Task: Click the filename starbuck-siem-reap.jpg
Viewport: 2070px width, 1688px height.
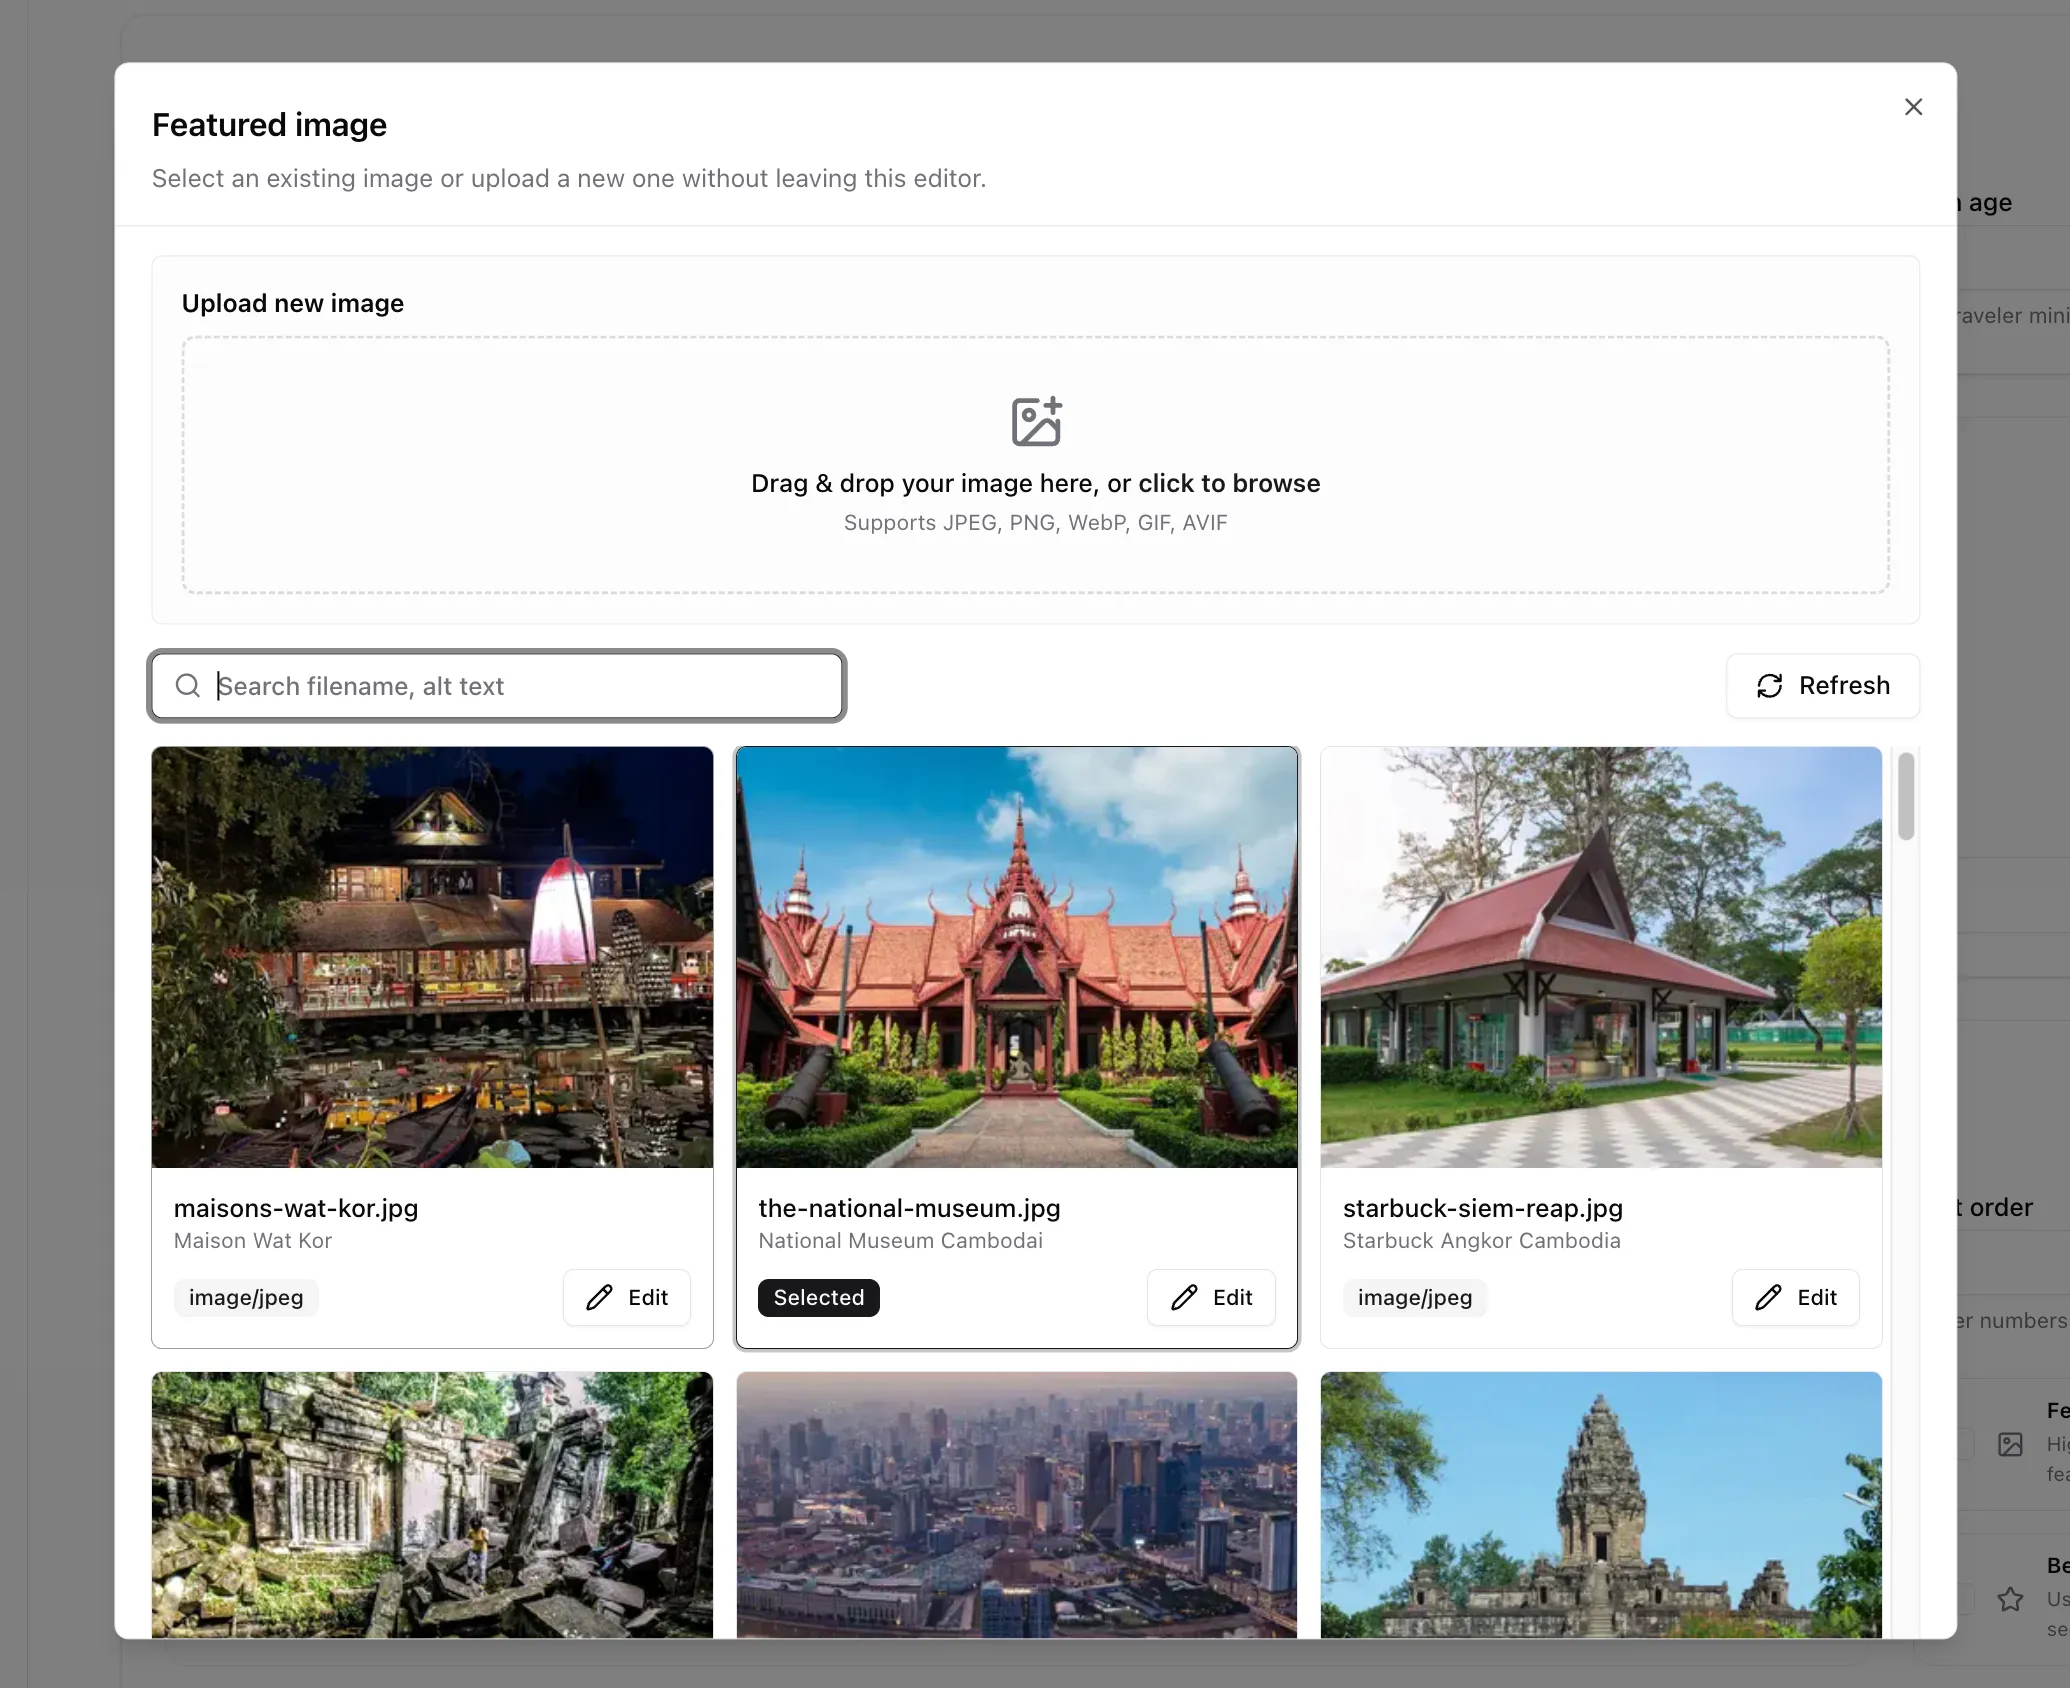Action: coord(1483,1208)
